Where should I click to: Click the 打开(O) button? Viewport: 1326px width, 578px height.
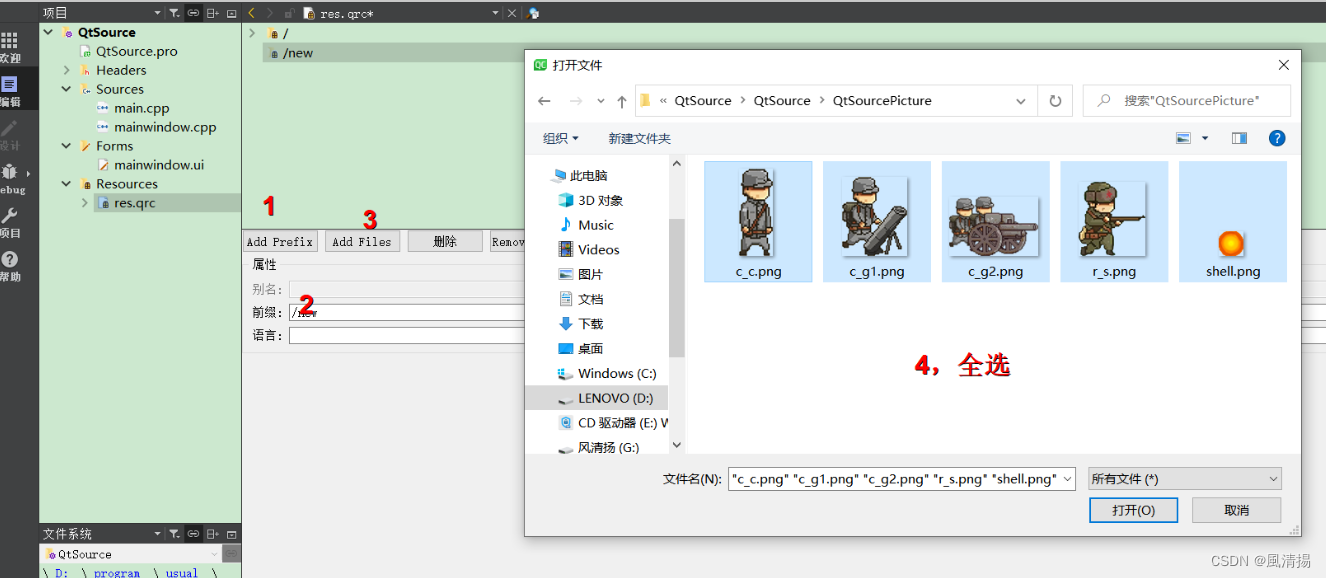pyautogui.click(x=1134, y=510)
